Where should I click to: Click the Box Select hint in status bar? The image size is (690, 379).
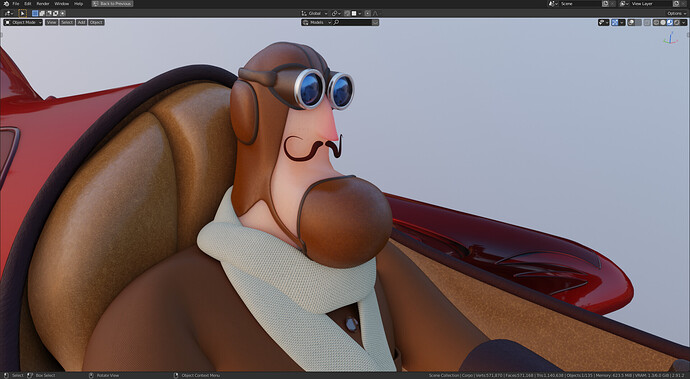pos(41,375)
